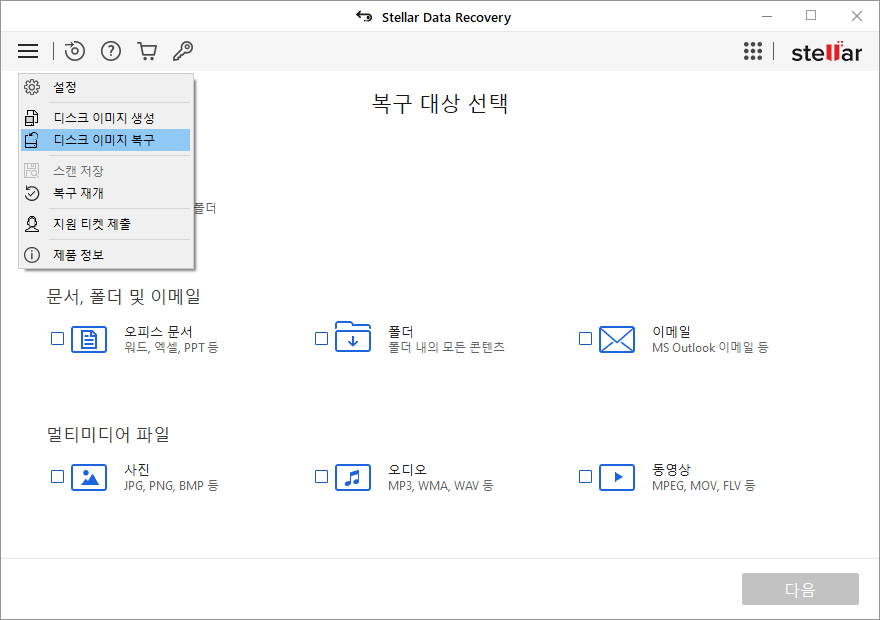
Task: Click the shopping cart buy icon
Action: pos(147,51)
